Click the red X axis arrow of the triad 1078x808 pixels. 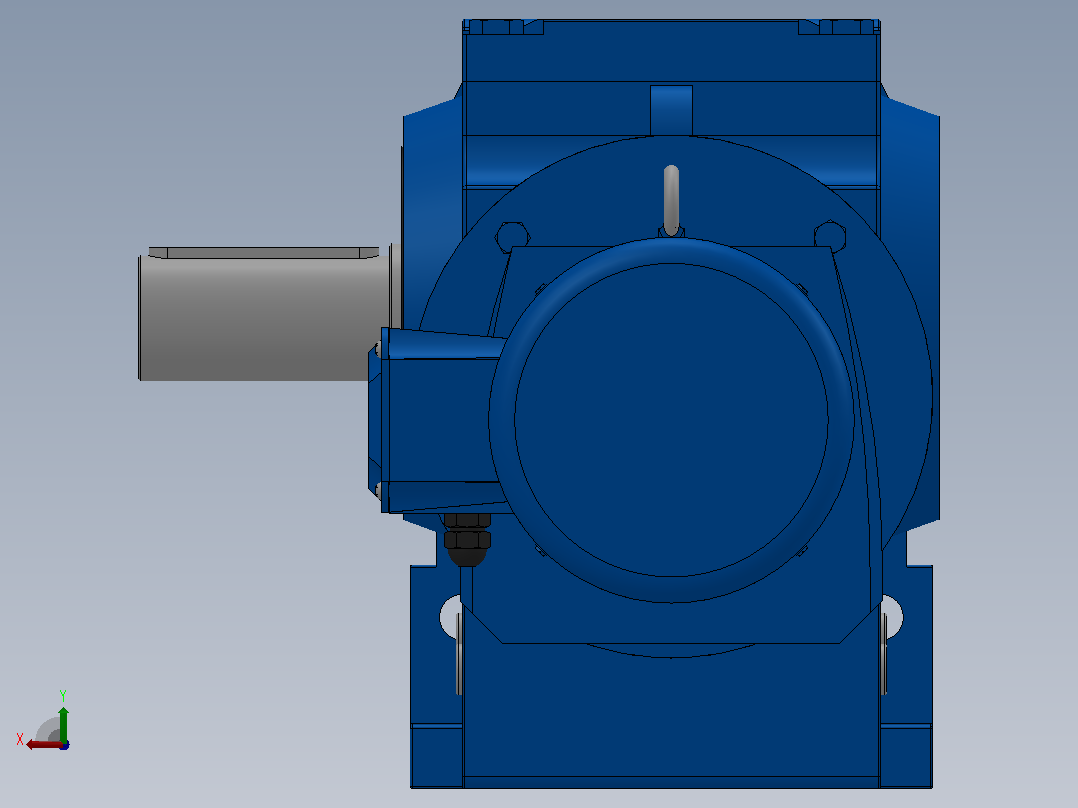click(x=44, y=745)
